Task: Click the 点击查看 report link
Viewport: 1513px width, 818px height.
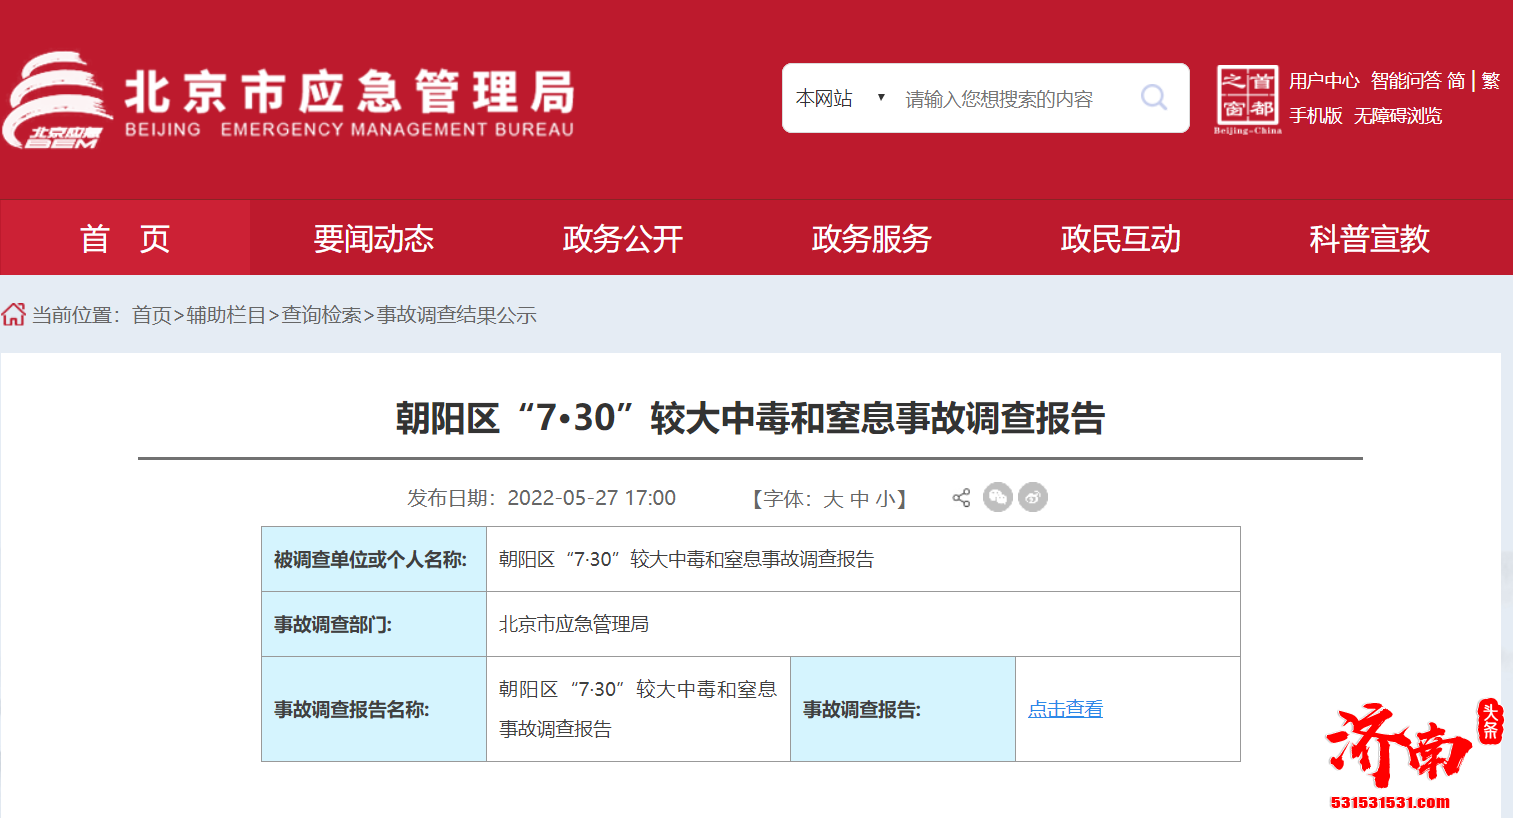Action: point(1065,709)
